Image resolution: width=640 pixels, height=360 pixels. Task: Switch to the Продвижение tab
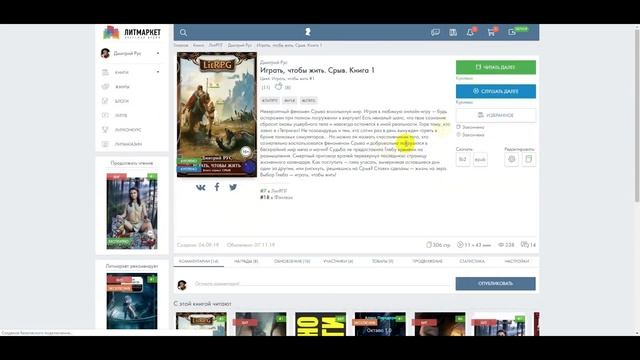coord(427,261)
